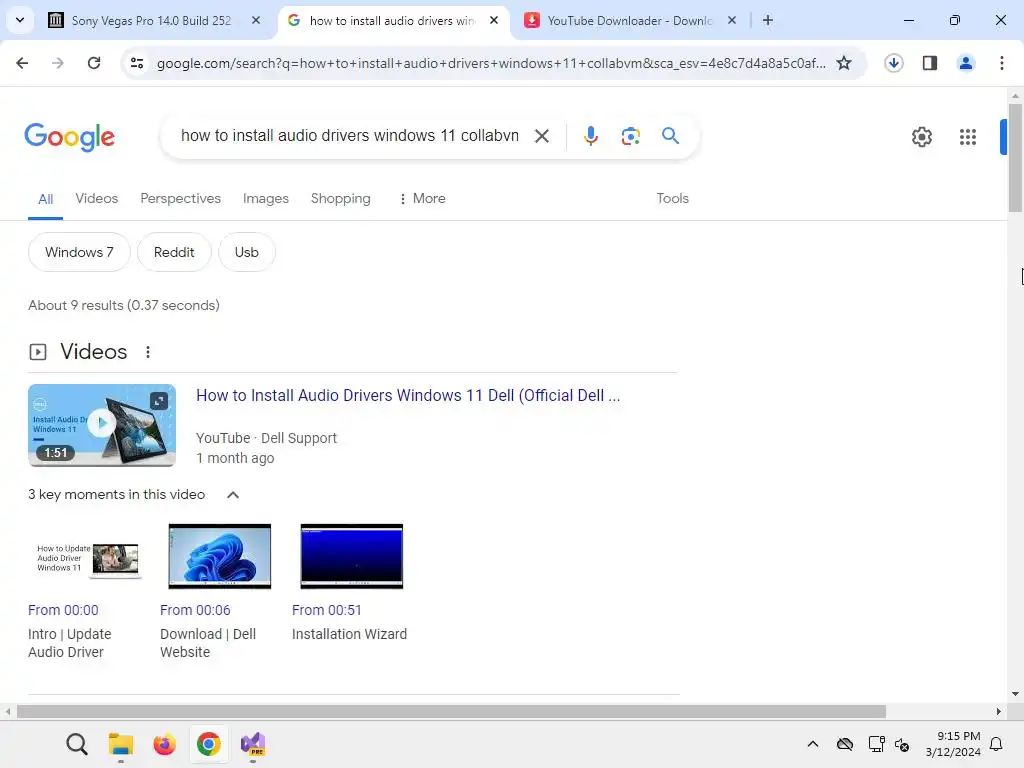
Task: Open Chrome three-dot menu
Action: [x=1002, y=63]
